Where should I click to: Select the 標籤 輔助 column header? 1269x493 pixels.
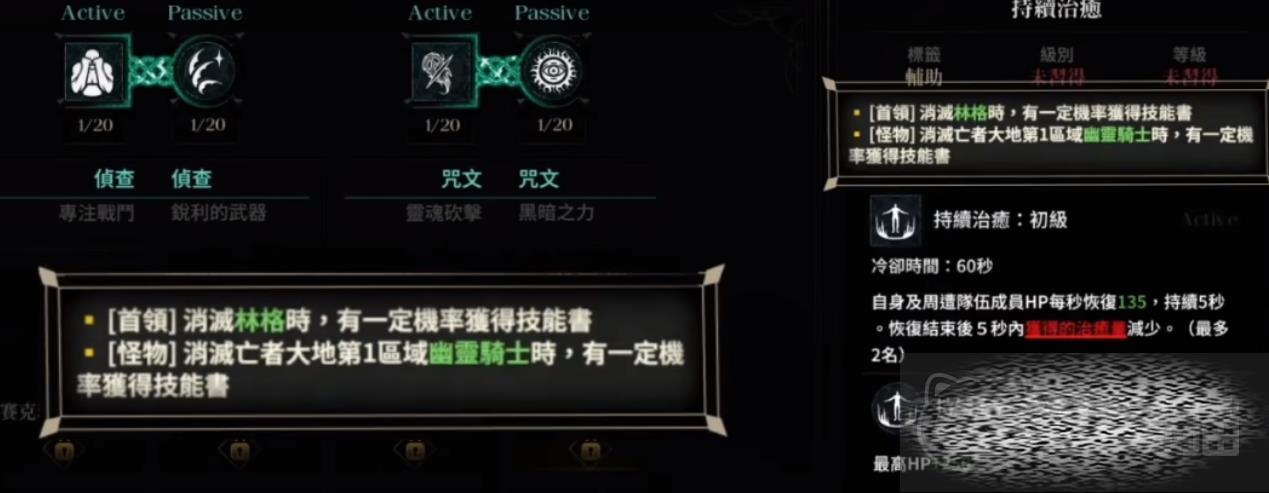click(x=924, y=66)
